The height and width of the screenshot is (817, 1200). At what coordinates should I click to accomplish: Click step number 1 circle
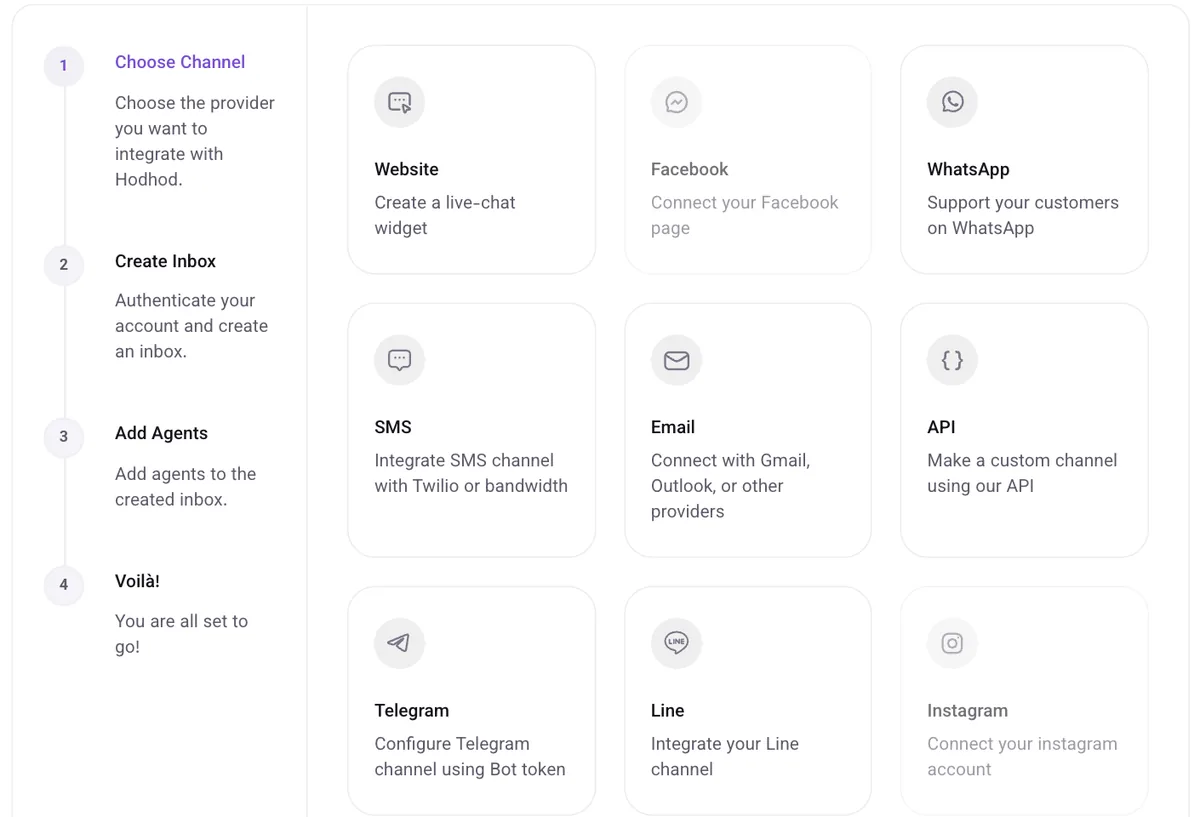coord(64,66)
